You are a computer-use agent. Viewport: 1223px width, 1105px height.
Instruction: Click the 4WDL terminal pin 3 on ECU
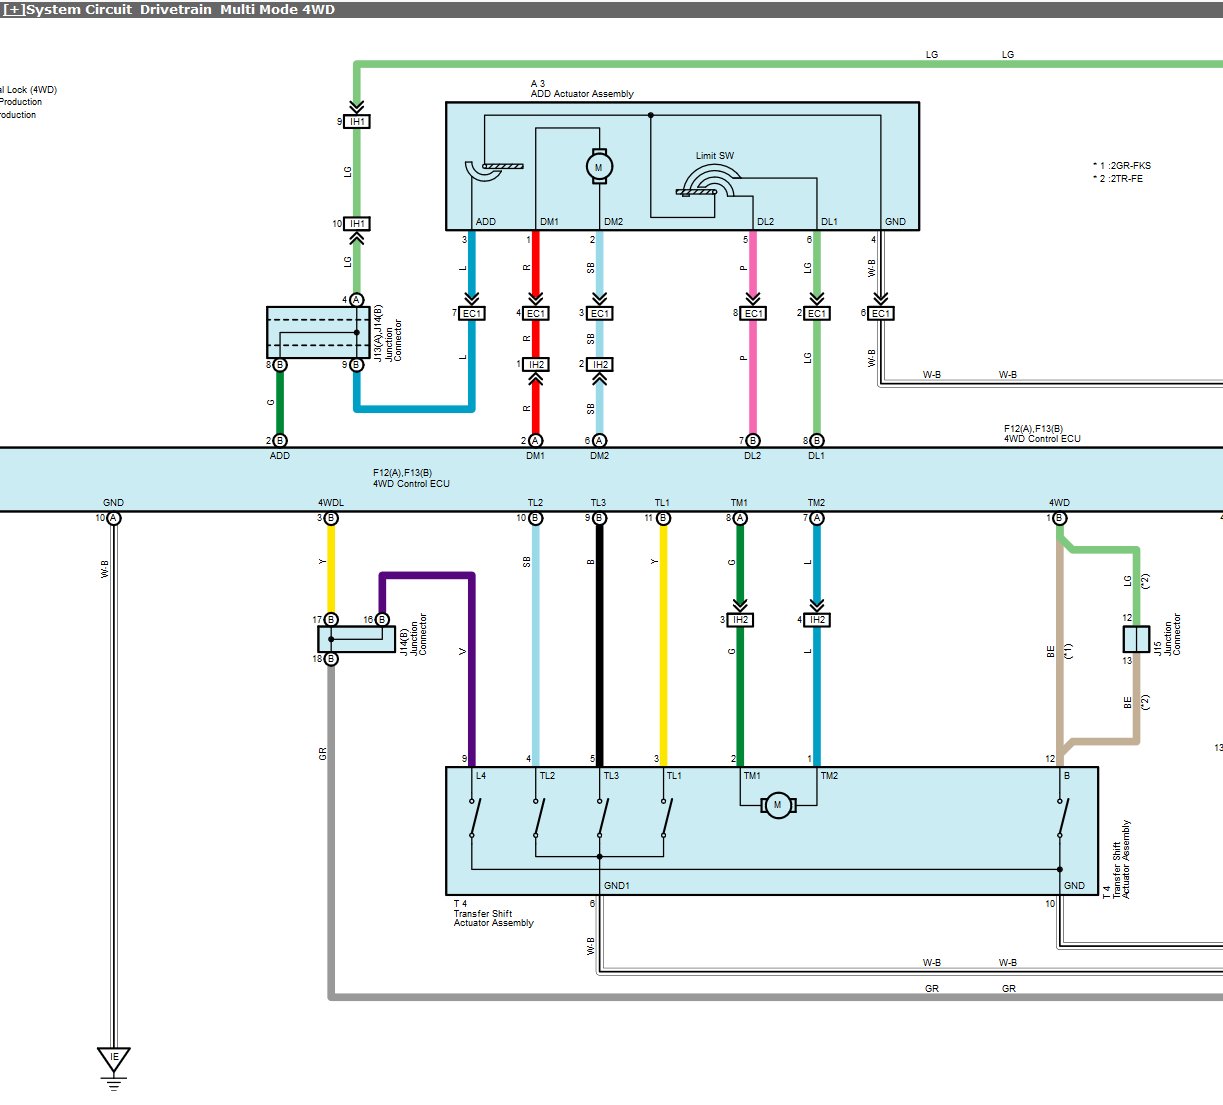coord(331,518)
